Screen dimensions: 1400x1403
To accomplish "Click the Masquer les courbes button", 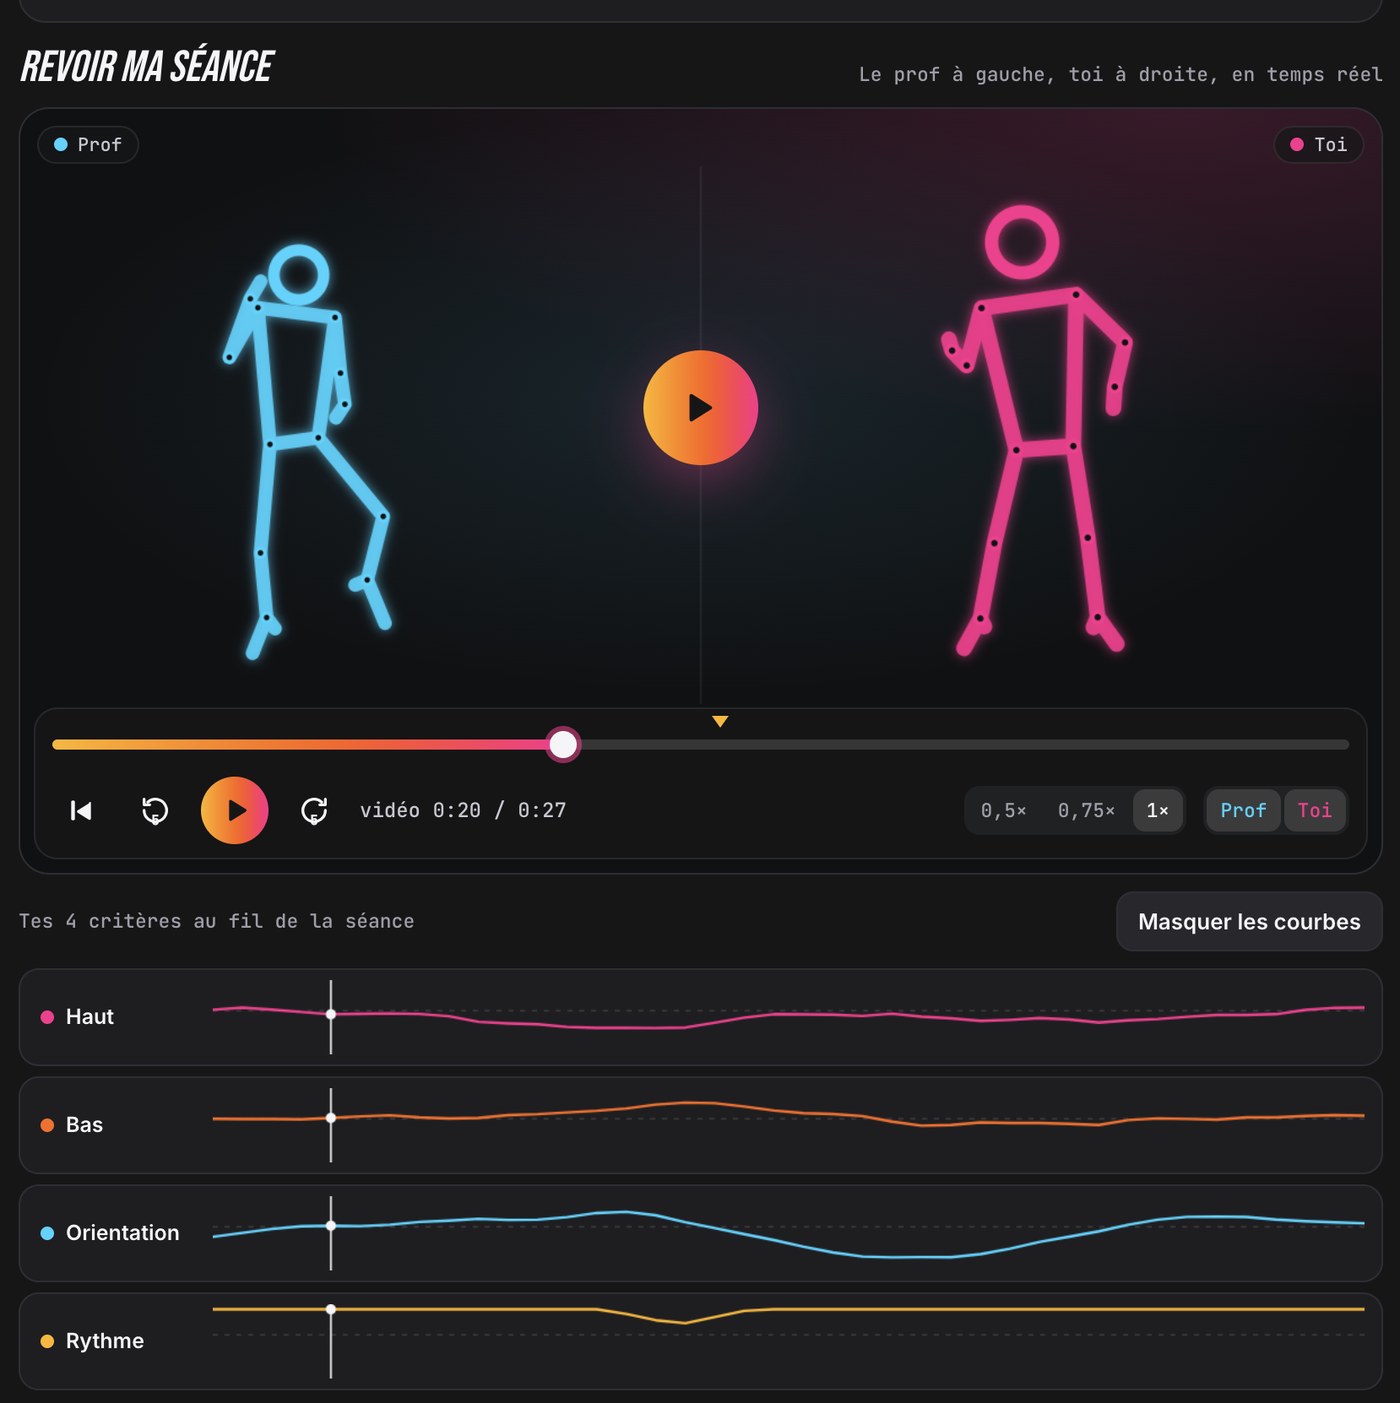I will (1249, 921).
